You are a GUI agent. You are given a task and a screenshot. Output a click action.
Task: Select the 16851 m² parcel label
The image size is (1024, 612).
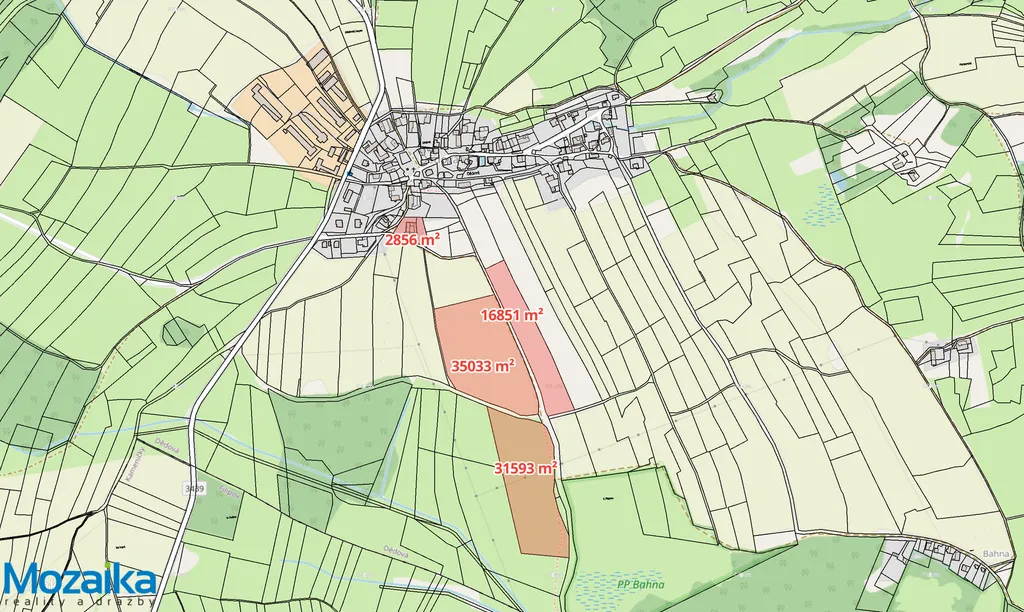pos(511,314)
